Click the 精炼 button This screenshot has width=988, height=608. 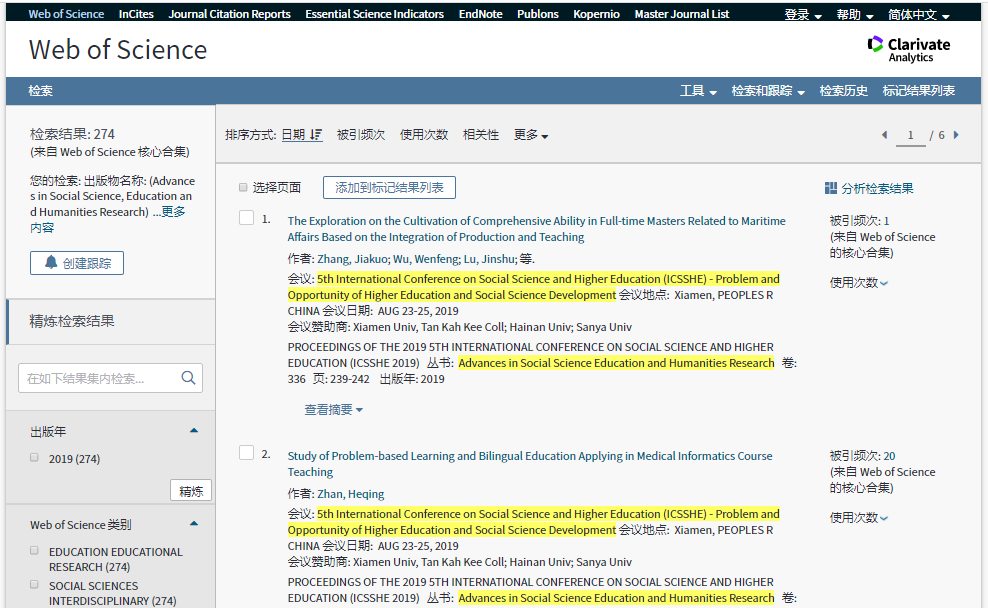click(x=191, y=491)
